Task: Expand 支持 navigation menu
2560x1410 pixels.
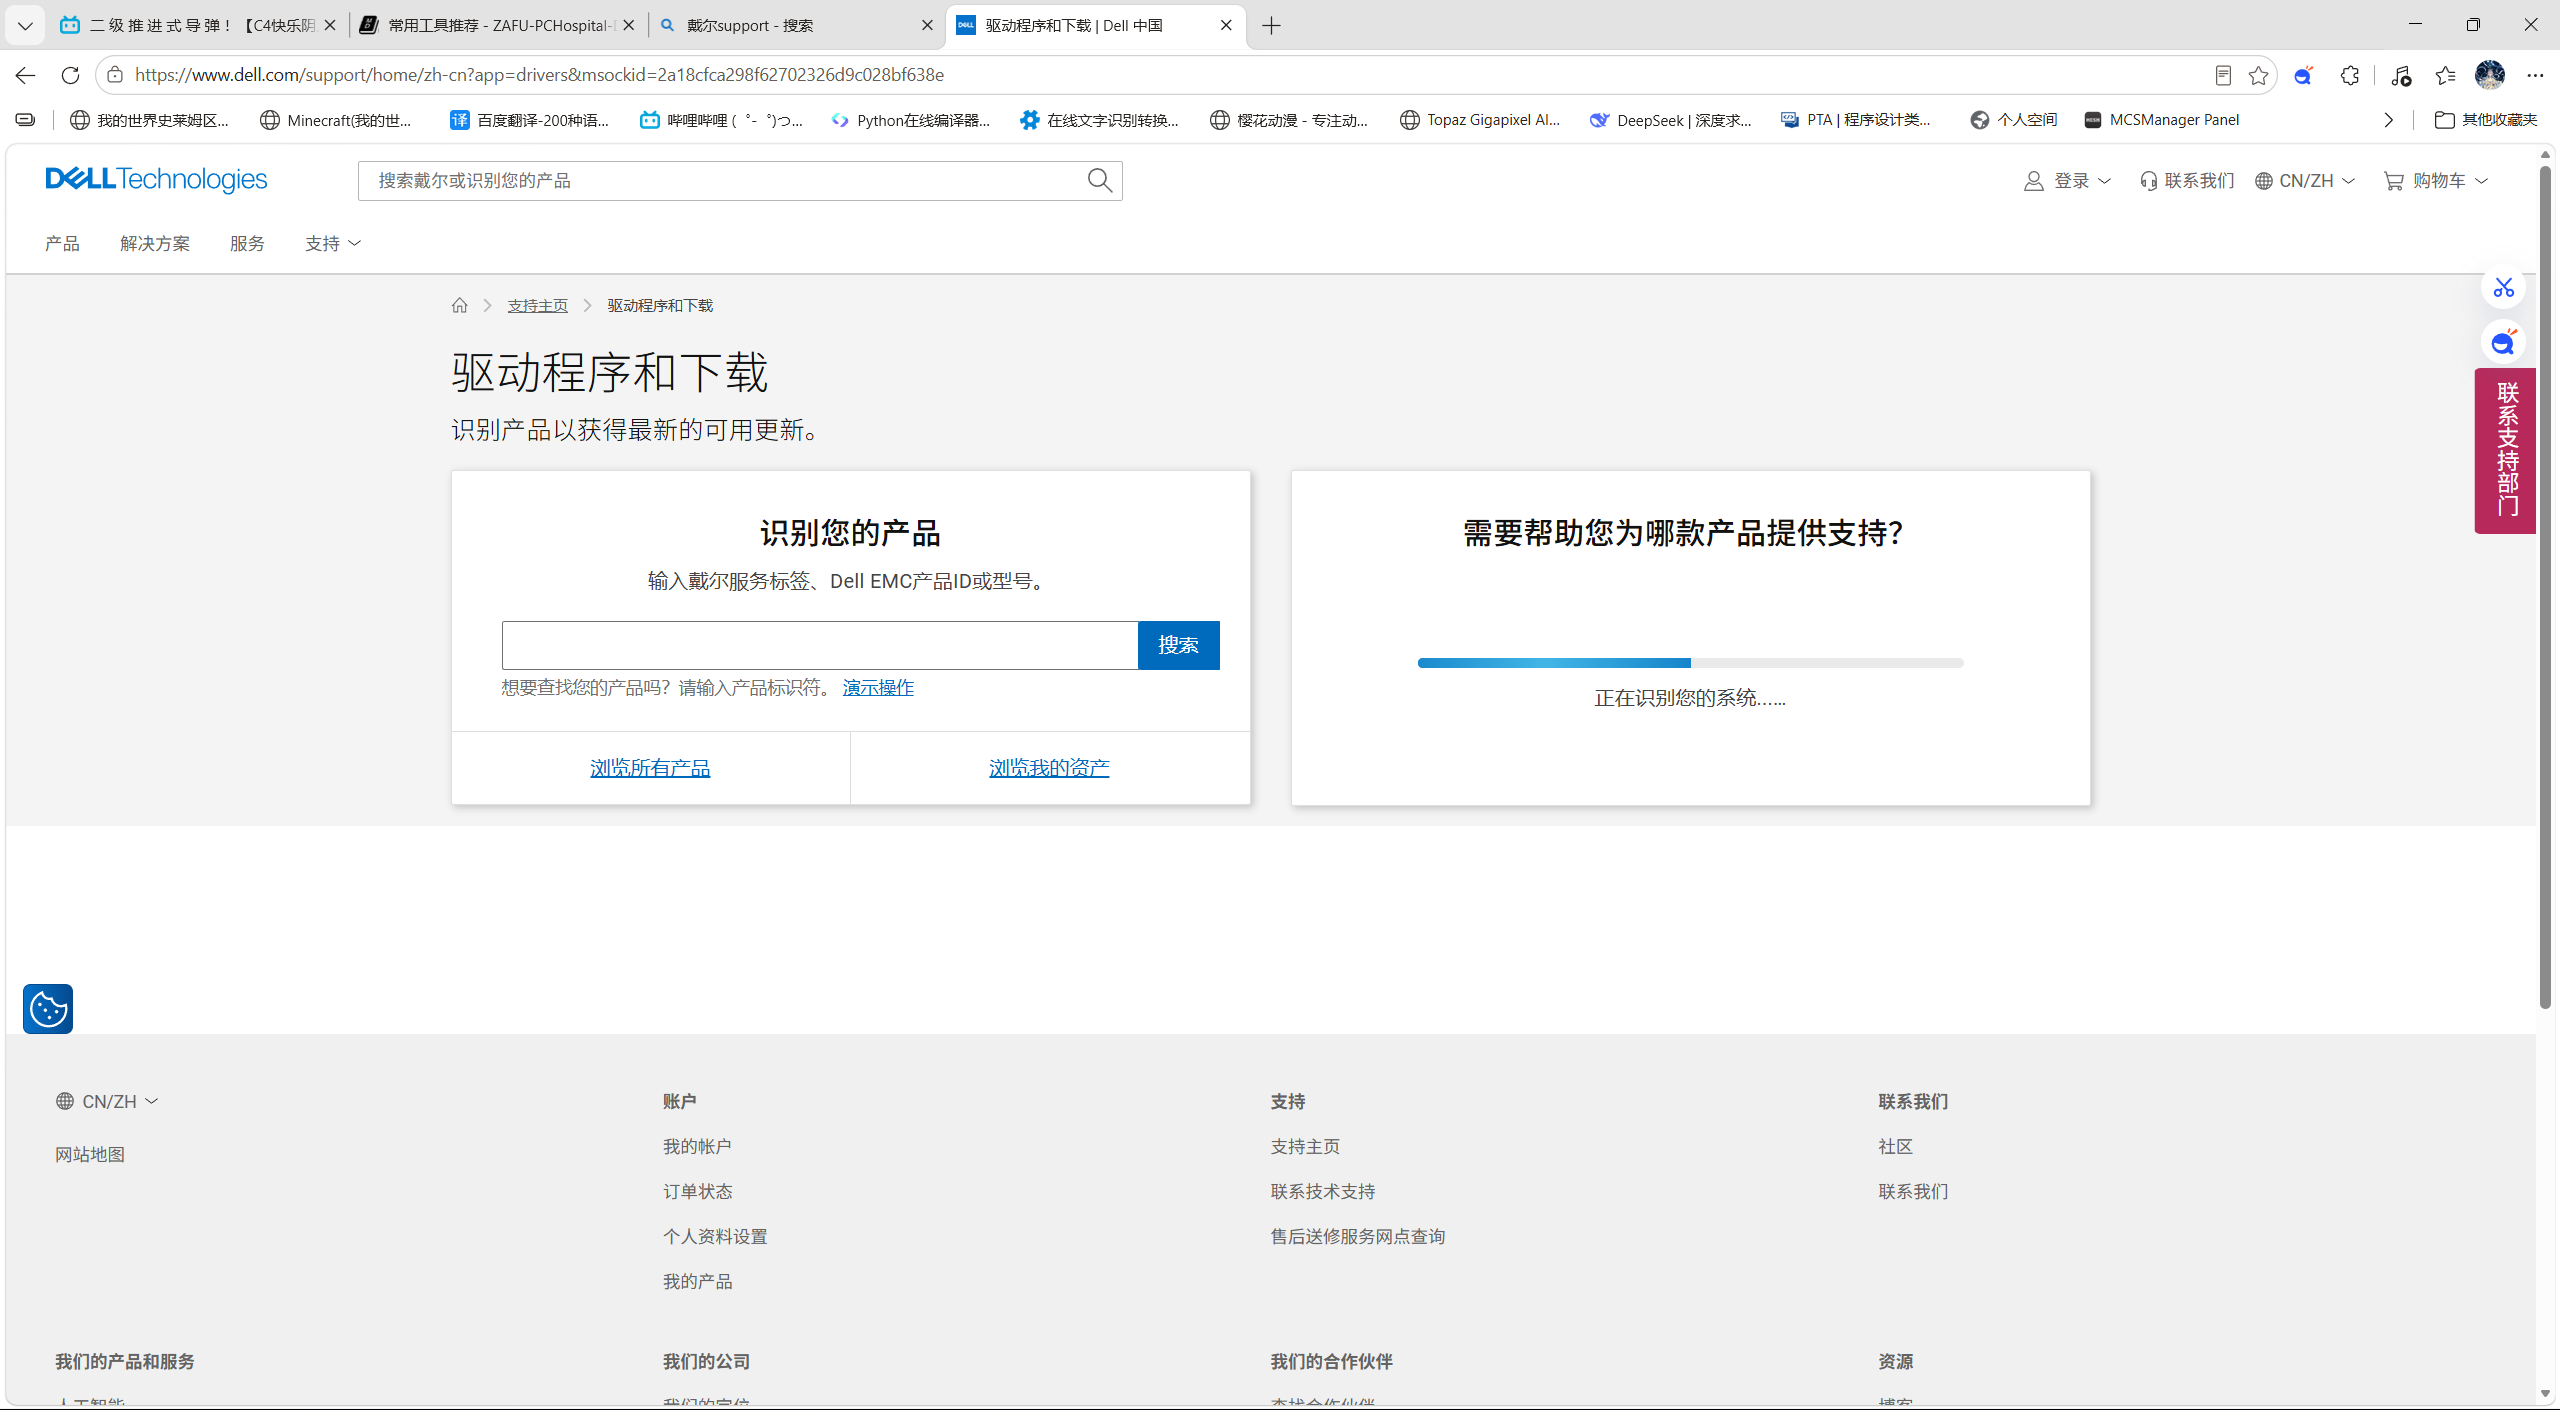Action: click(332, 243)
